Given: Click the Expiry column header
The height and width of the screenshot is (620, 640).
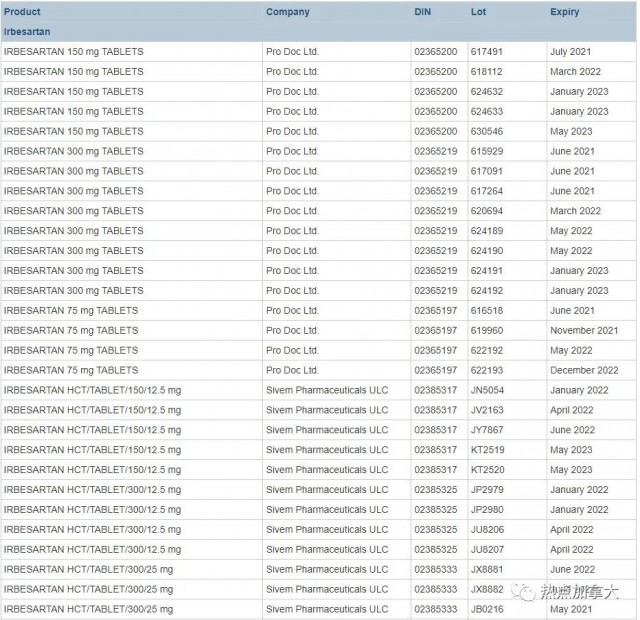Looking at the screenshot, I should click(x=564, y=12).
